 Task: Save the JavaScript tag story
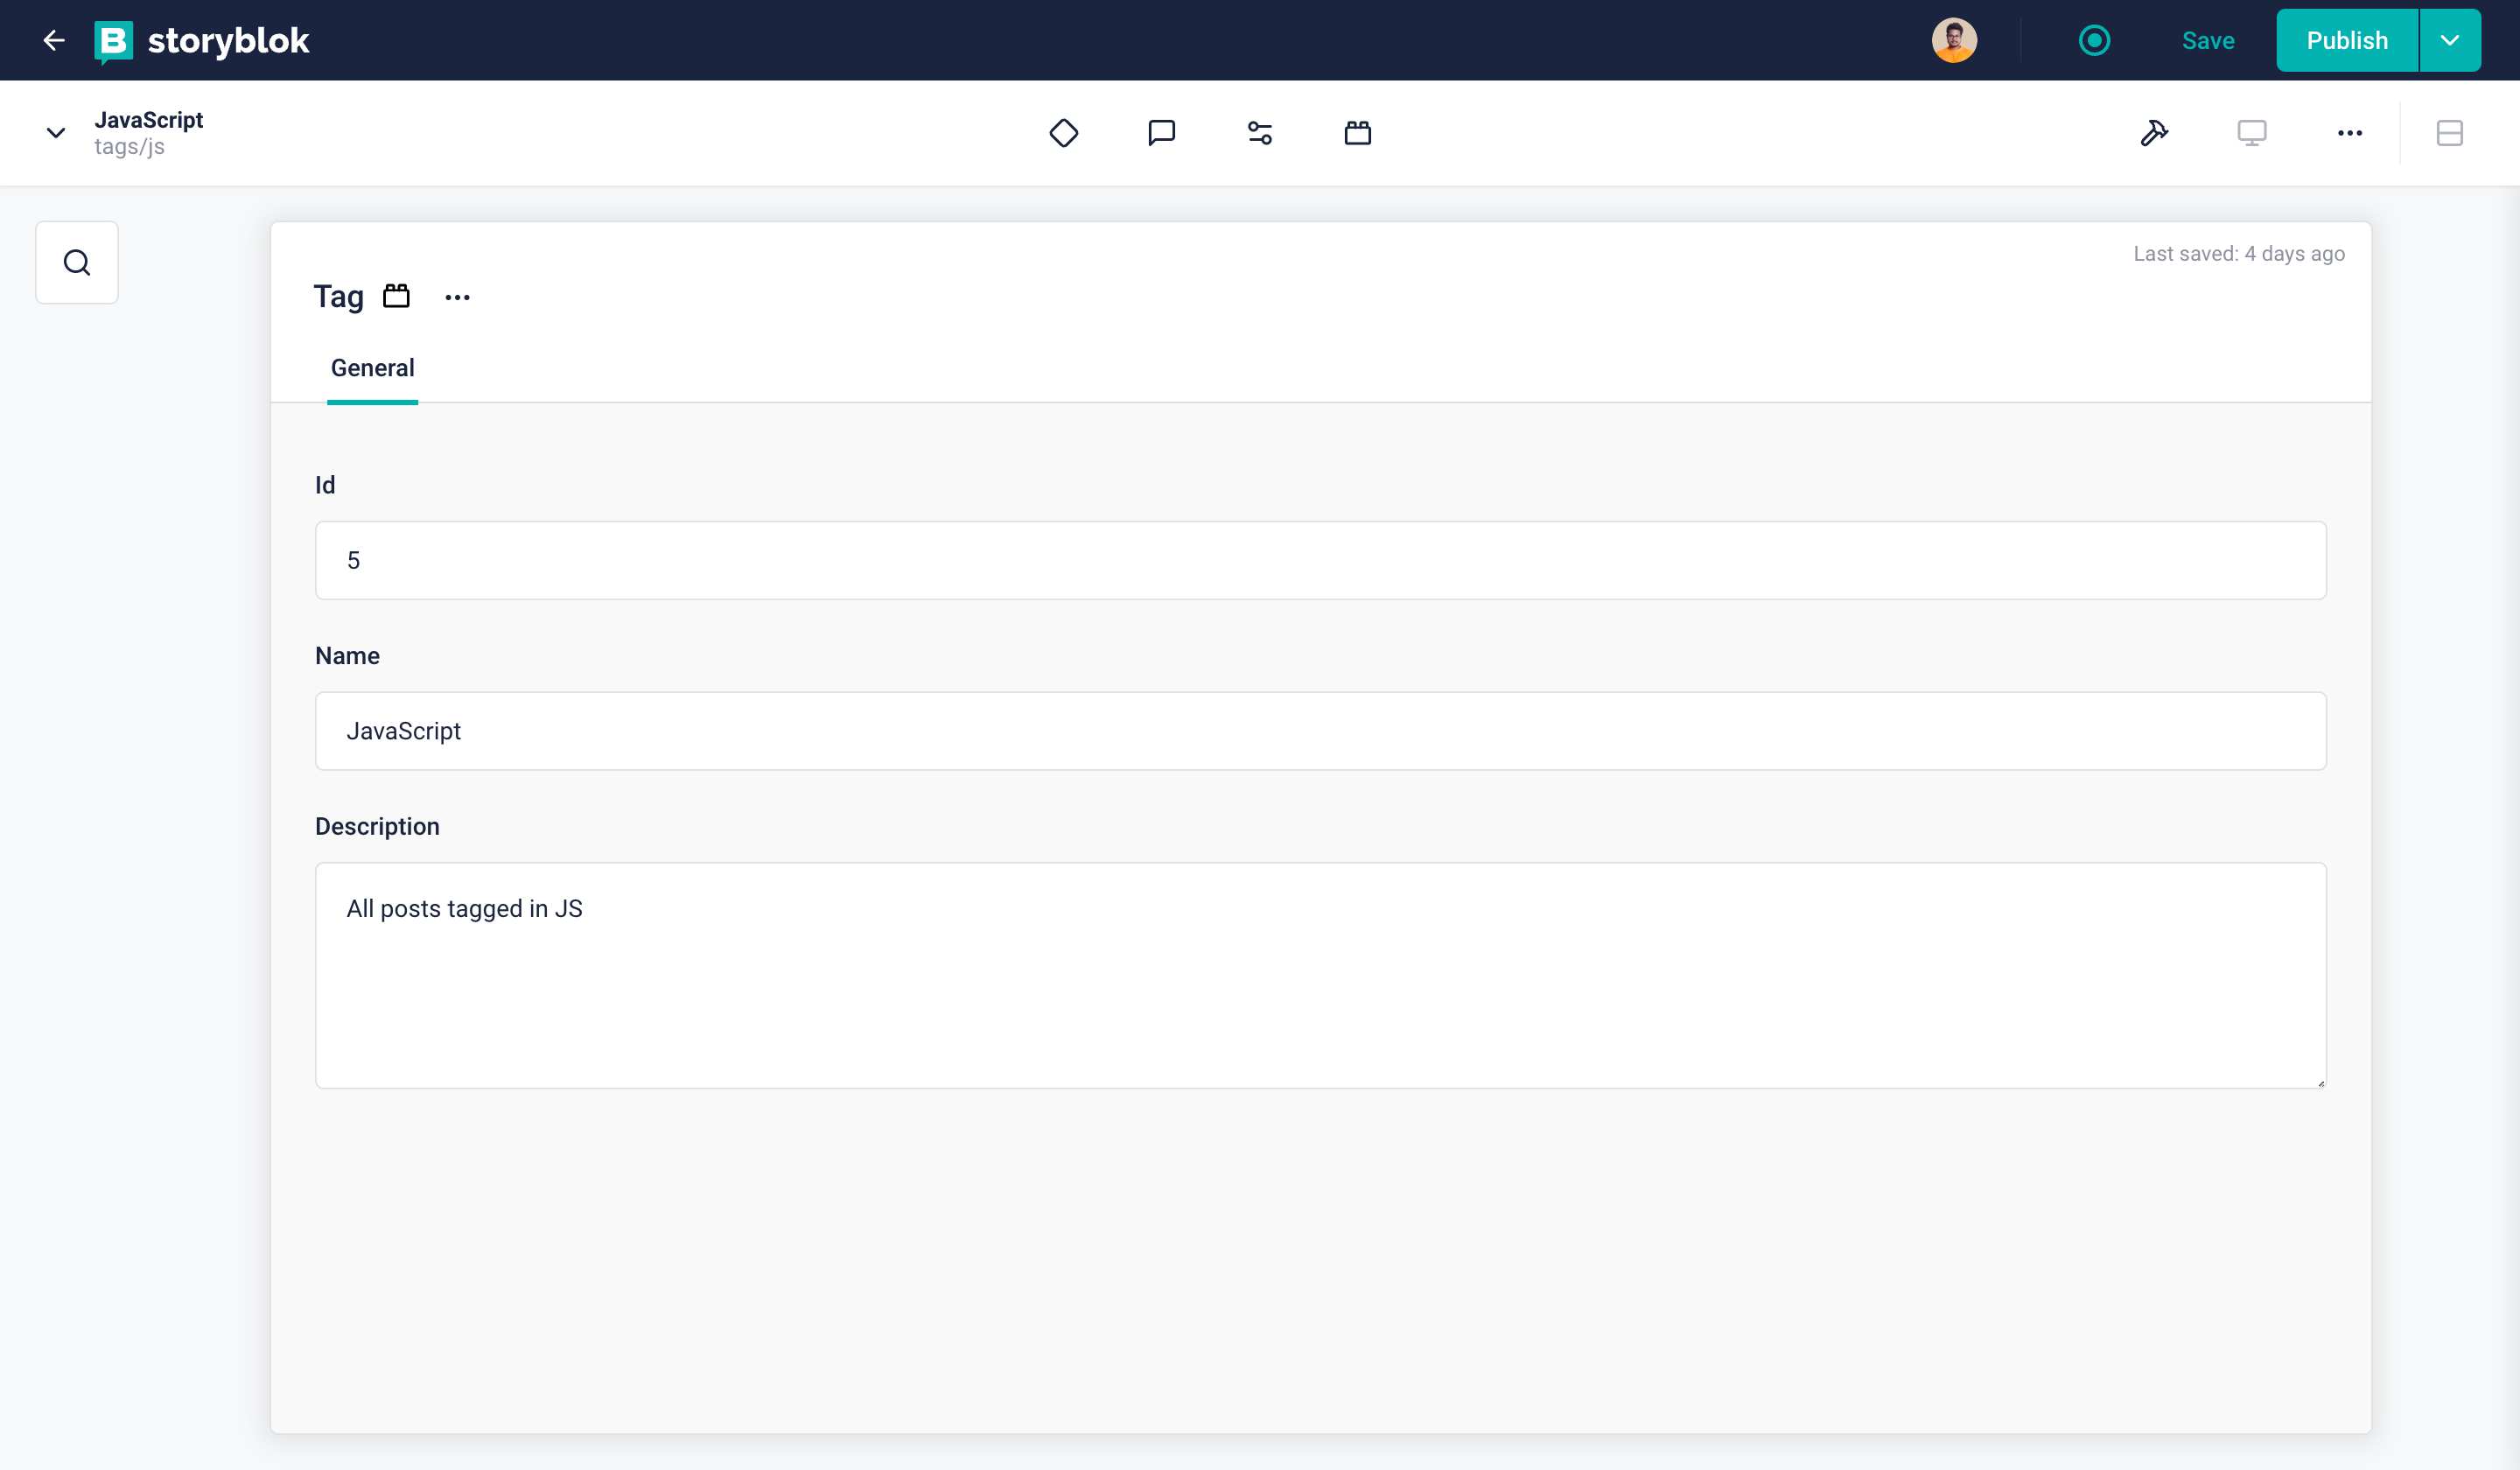[x=2208, y=40]
